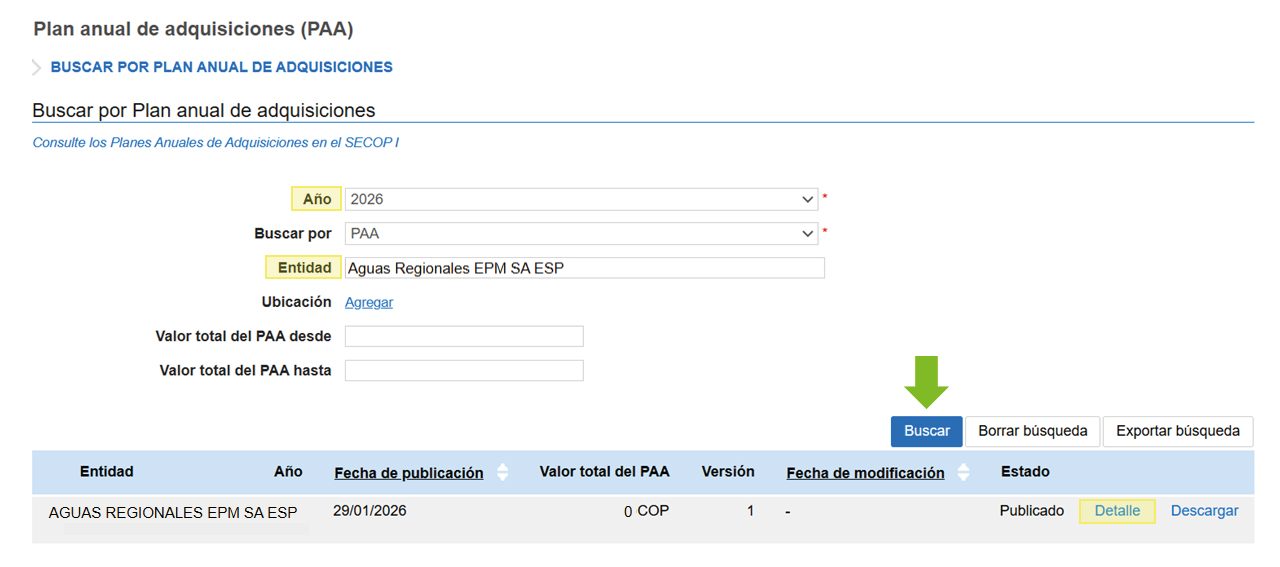Sort Fecha de modificación ascending arrow
Viewport: 1280px width, 567px height.
(963, 467)
